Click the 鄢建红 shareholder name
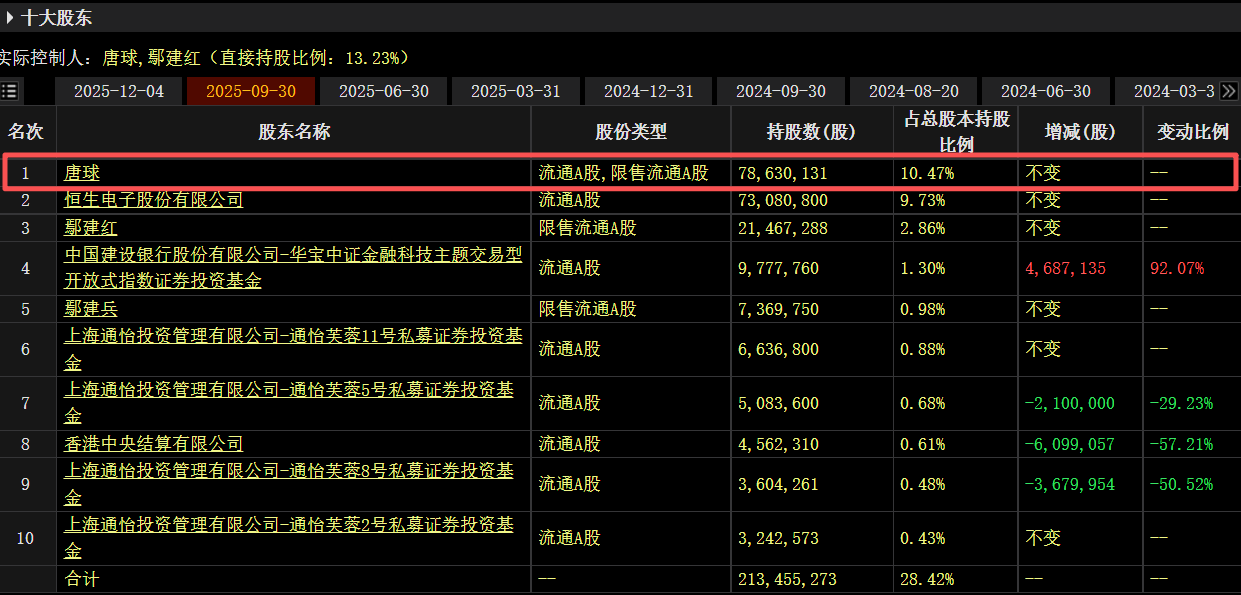Screen dimensions: 1241x595 coord(91,228)
